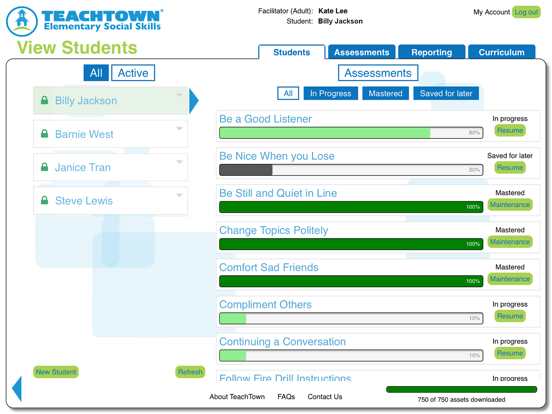The width and height of the screenshot is (552, 414).
Task: Open Be Nice When you Lose title
Action: click(277, 156)
